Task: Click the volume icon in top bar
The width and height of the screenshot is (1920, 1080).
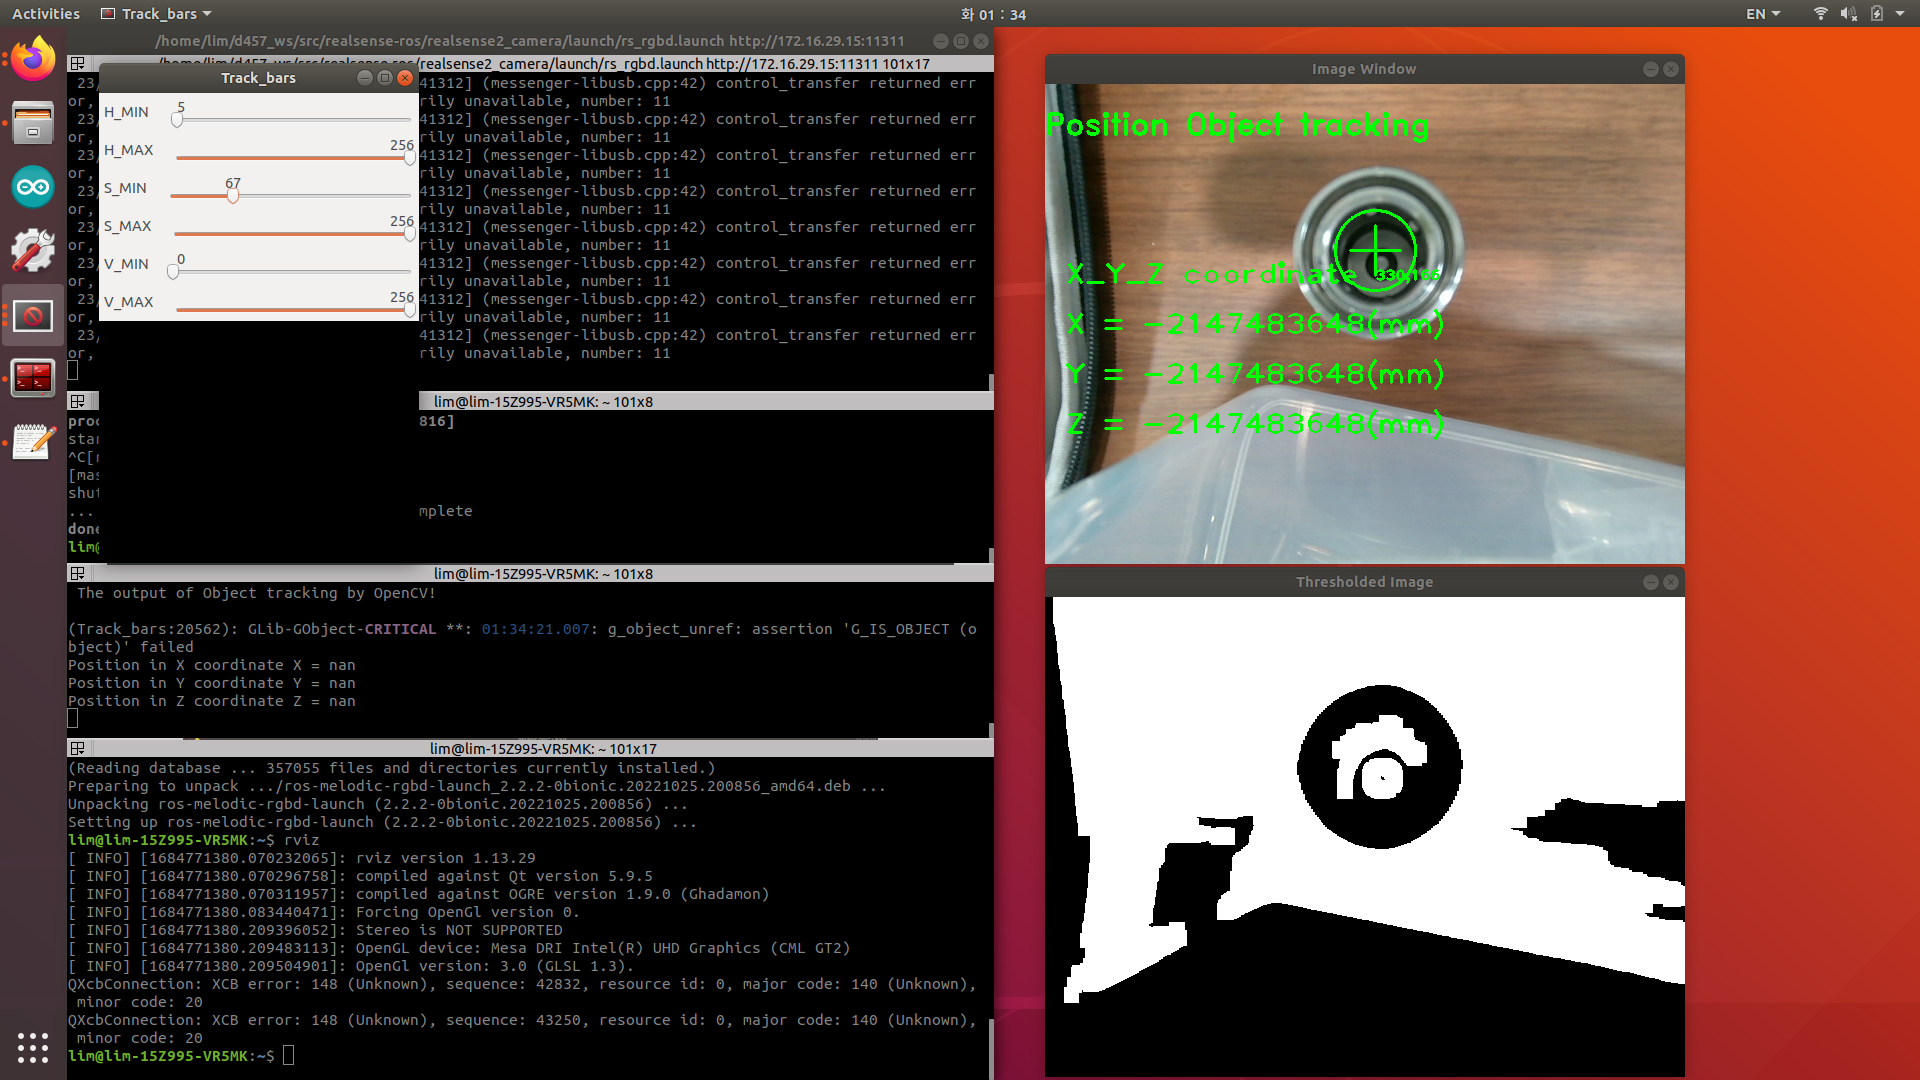Action: 1848,14
